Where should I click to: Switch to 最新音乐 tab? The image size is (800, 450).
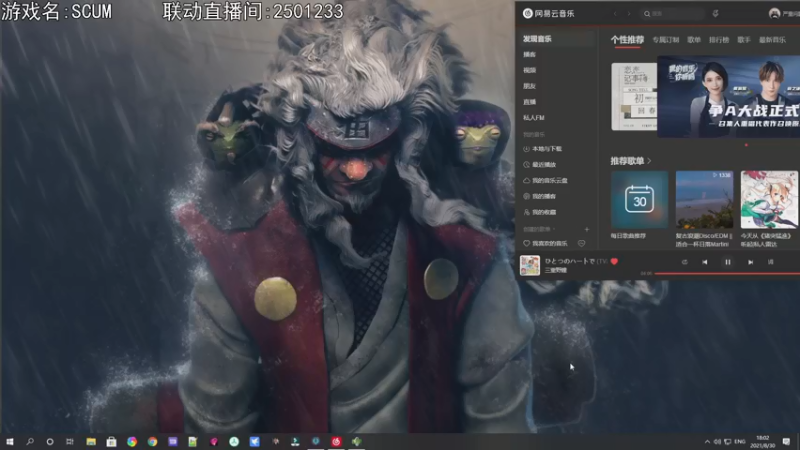click(772, 40)
